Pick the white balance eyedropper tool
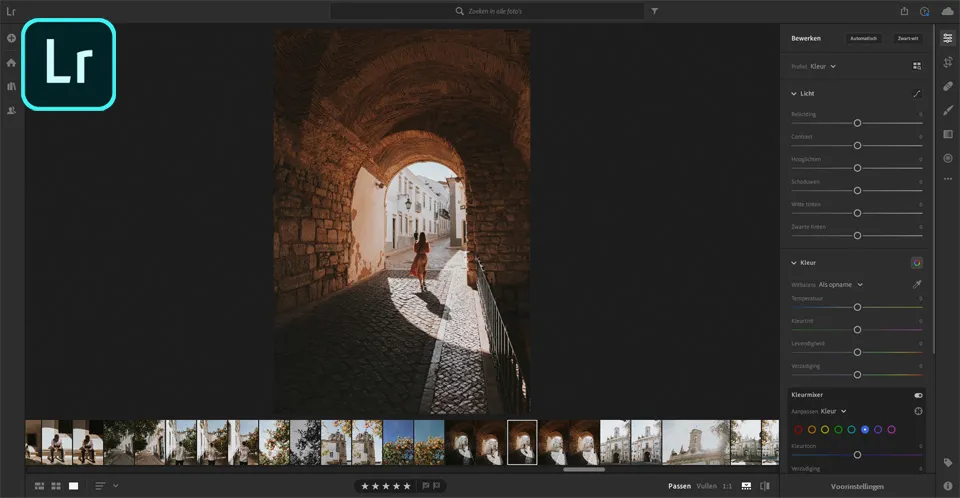Viewport: 960px width, 498px height. point(917,284)
